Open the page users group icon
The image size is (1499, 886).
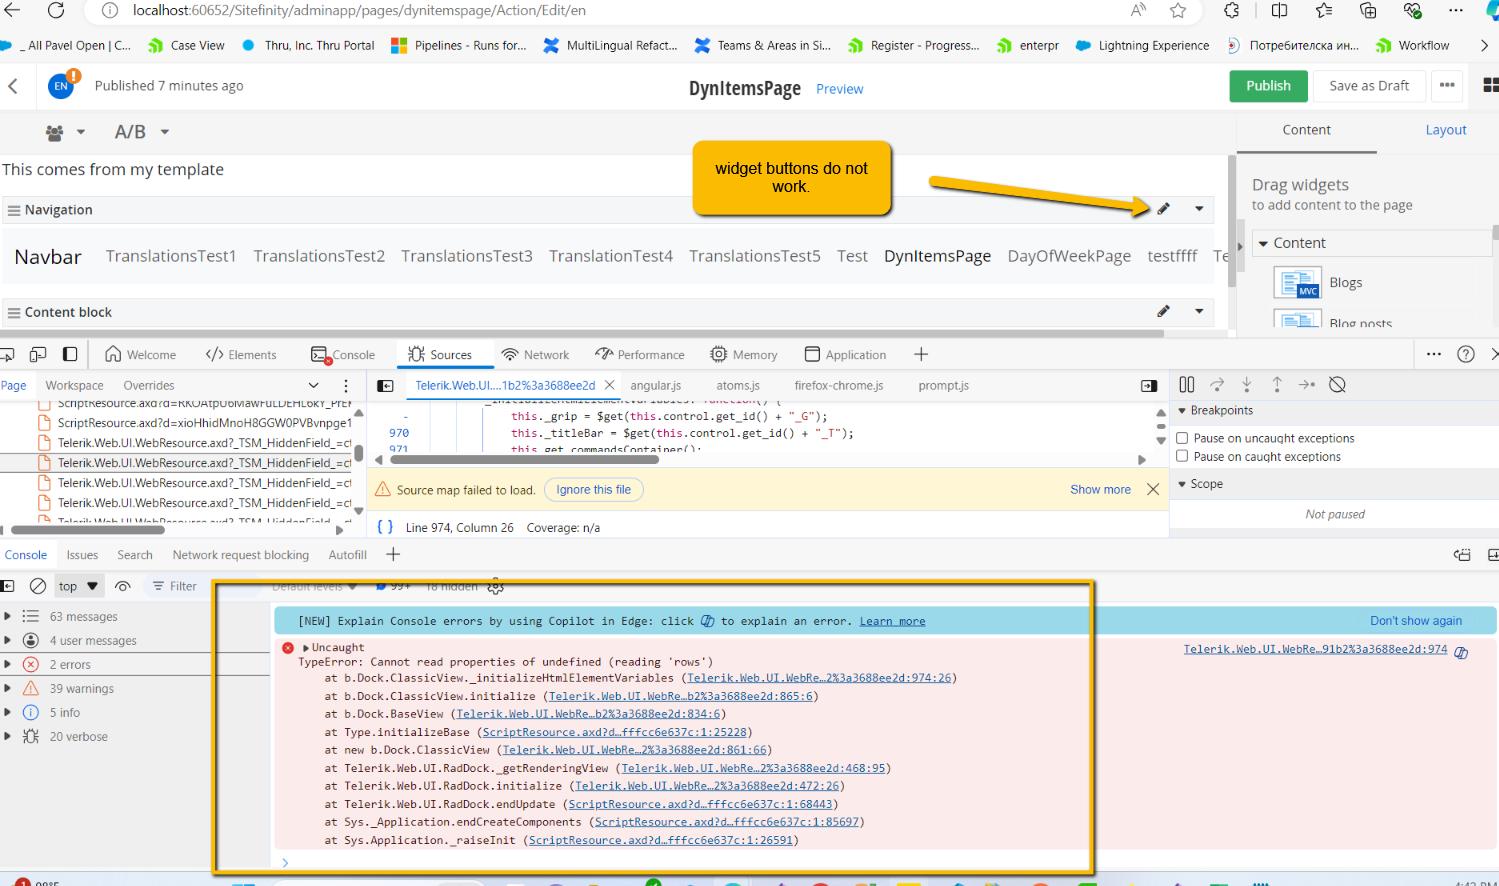(55, 132)
